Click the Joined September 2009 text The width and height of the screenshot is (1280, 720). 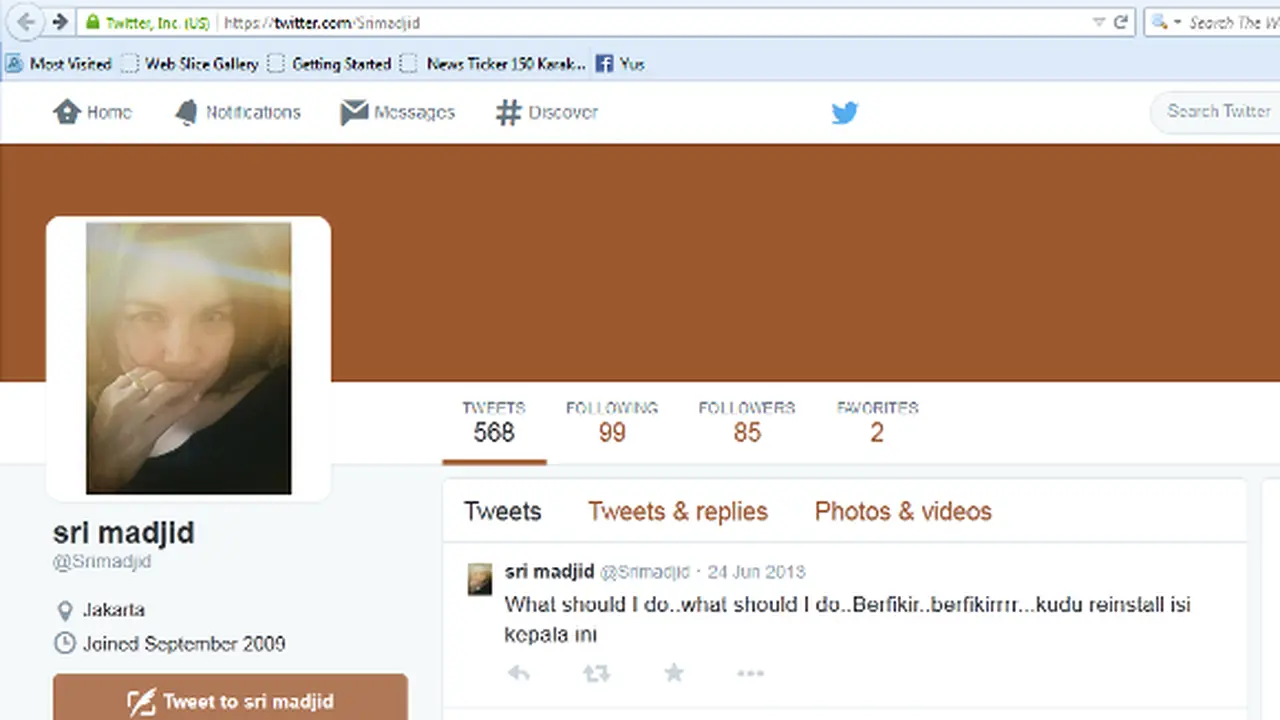point(184,644)
